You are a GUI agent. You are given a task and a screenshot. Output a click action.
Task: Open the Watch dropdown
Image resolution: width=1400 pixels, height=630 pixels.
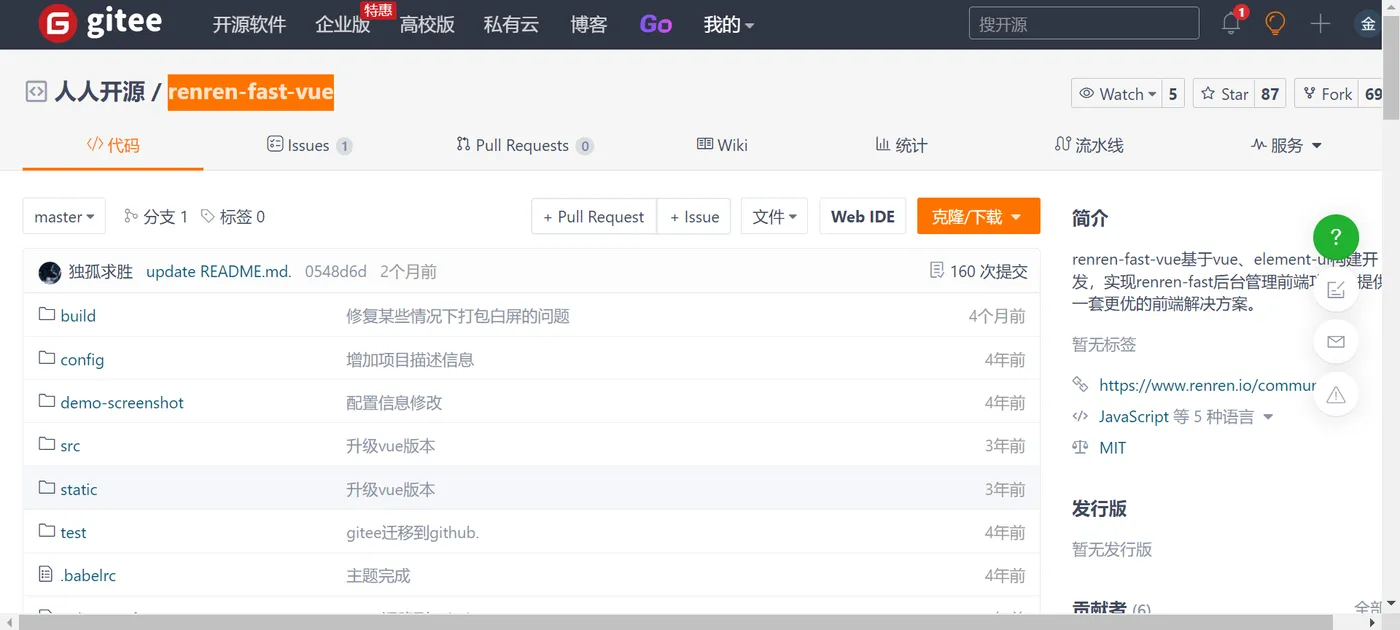pos(1117,94)
